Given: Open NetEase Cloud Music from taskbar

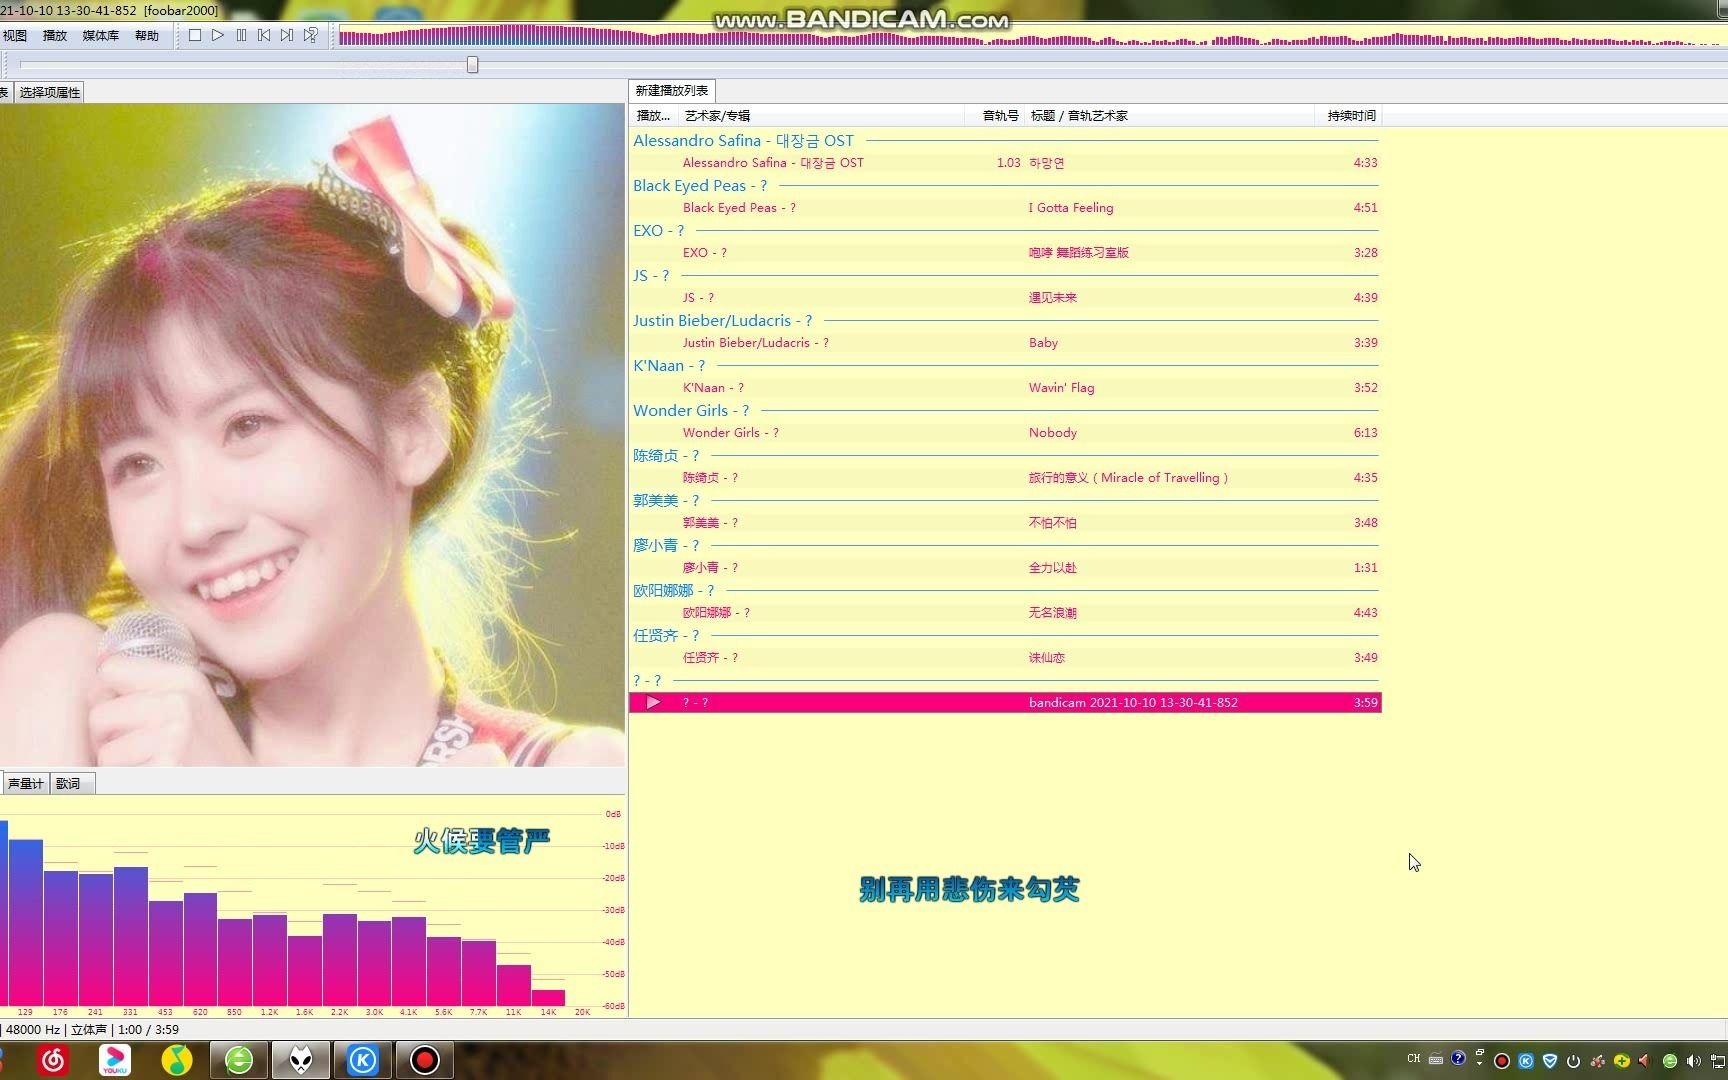Looking at the screenshot, I should coord(53,1060).
